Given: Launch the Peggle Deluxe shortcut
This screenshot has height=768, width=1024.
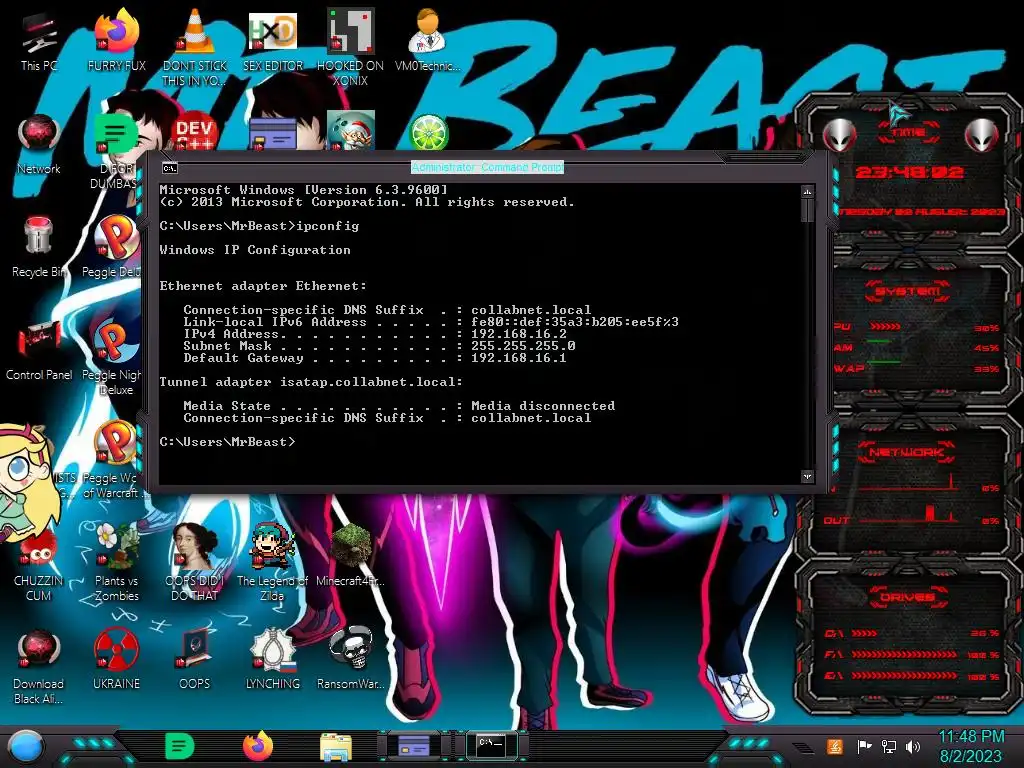Looking at the screenshot, I should click(115, 247).
